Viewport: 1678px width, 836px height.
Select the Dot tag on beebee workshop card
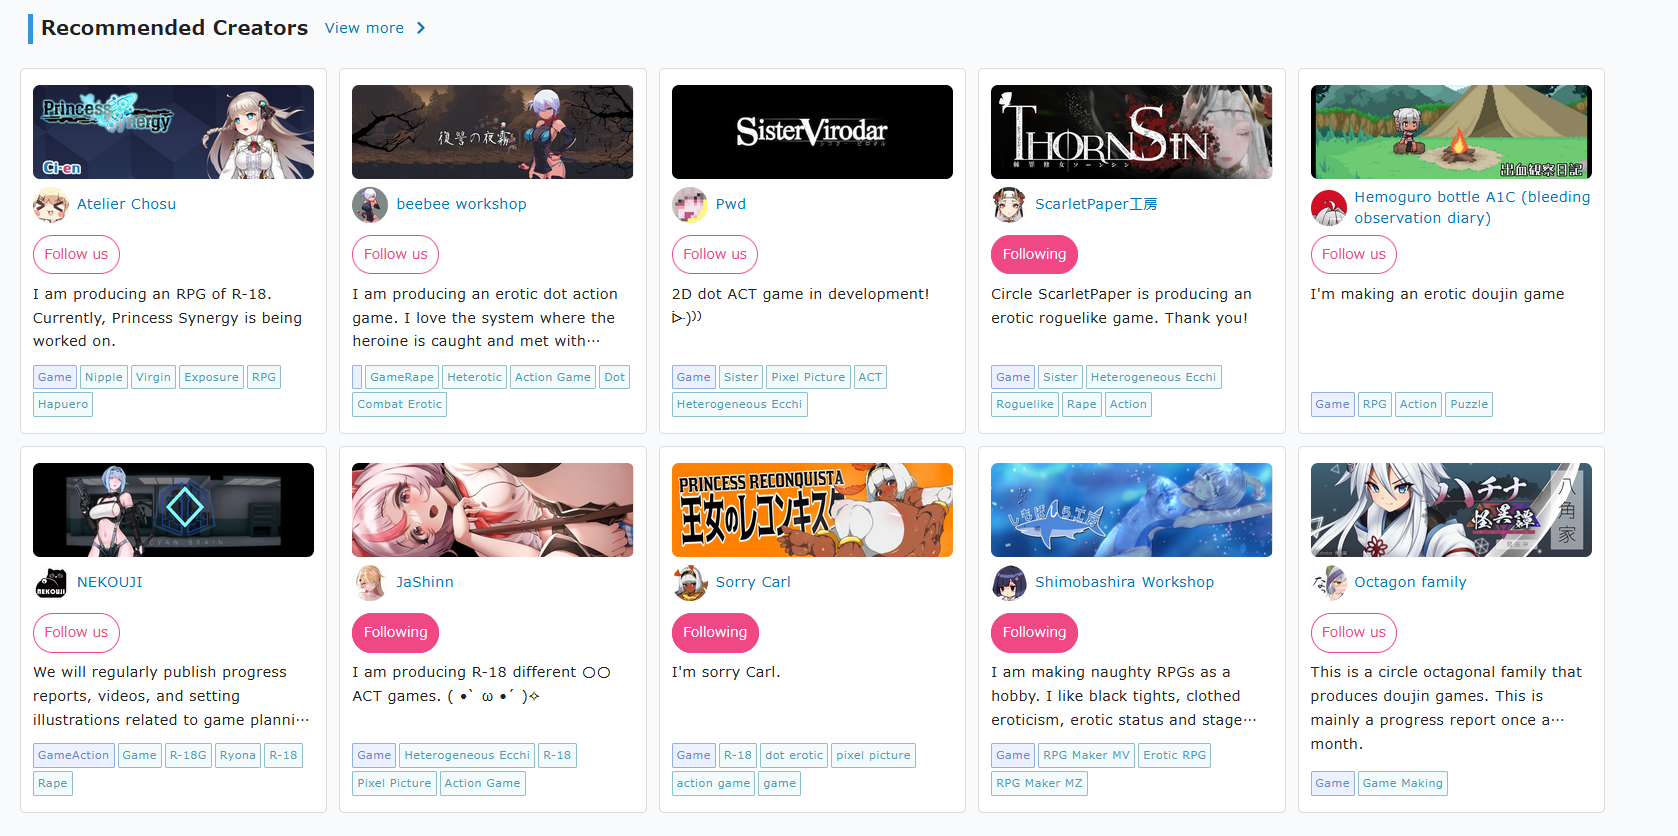coord(615,377)
